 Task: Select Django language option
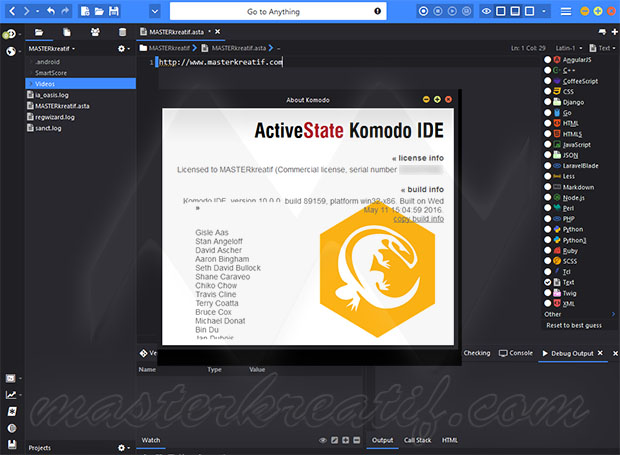(x=573, y=102)
